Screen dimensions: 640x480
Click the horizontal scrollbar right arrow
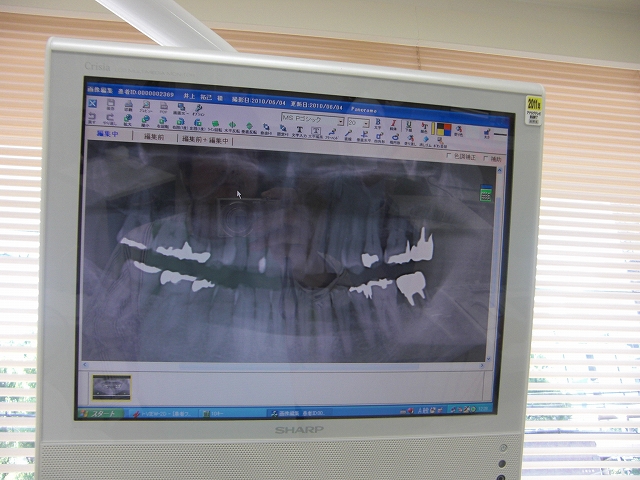482,366
